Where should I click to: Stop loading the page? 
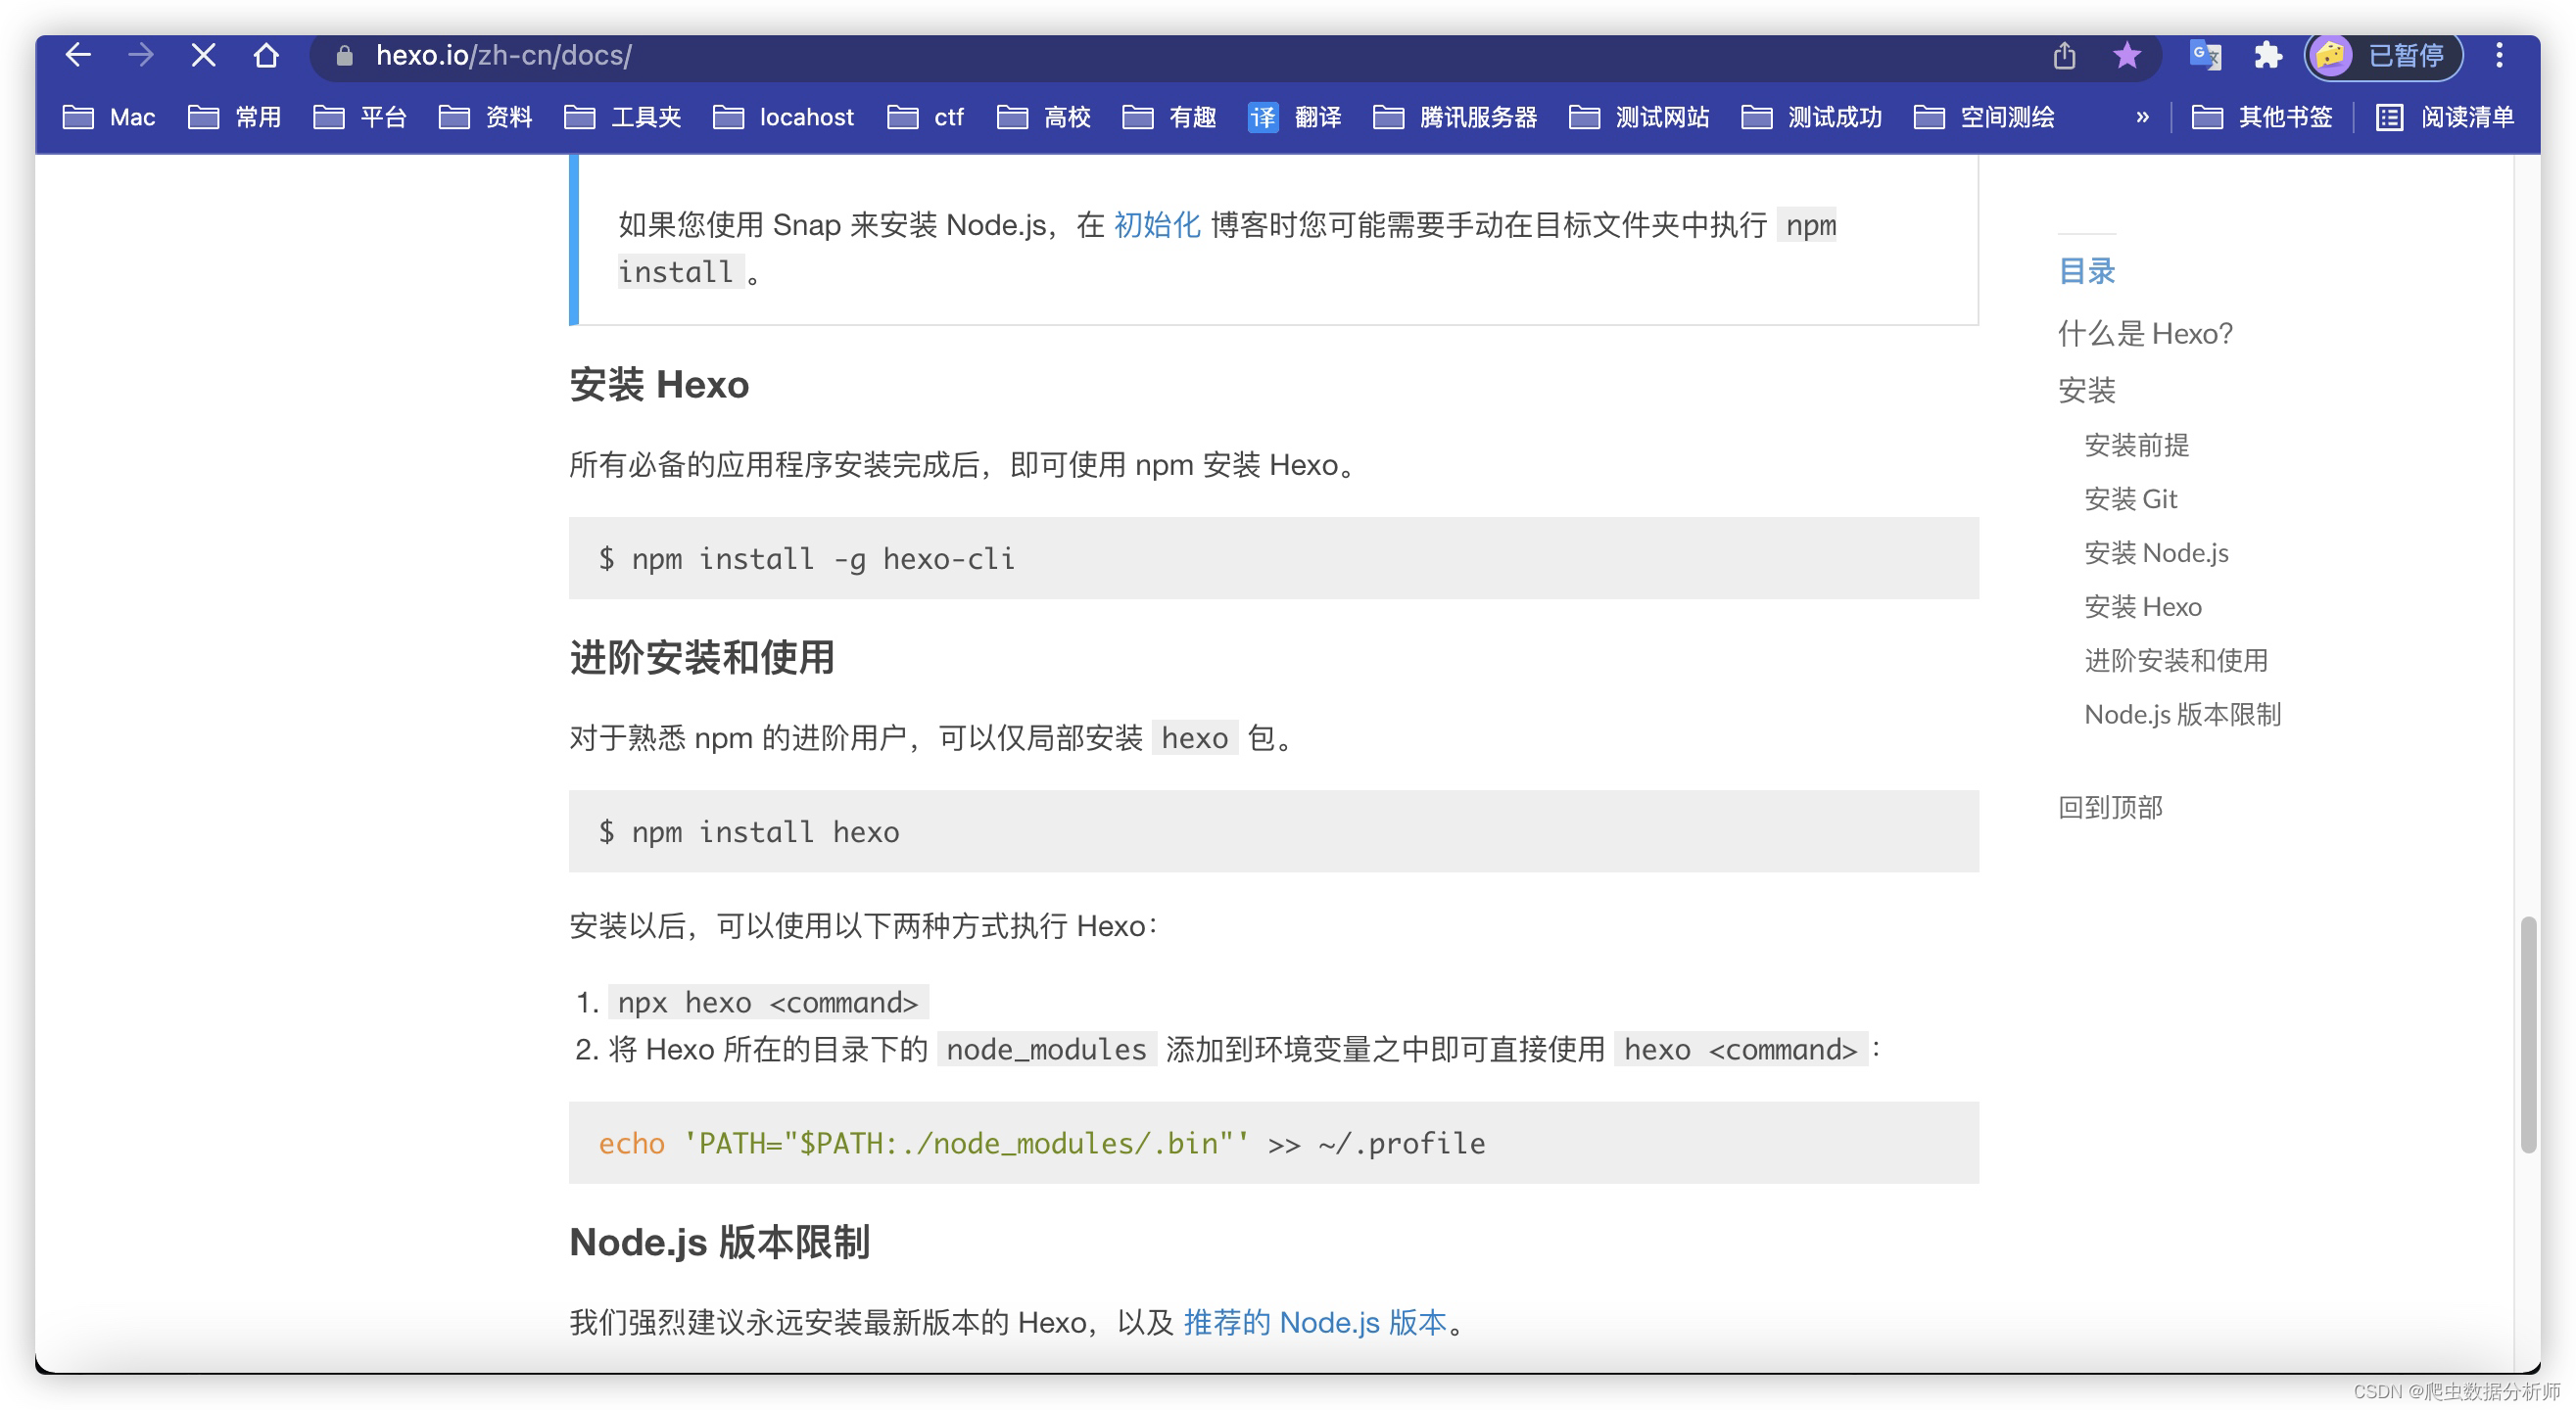[203, 55]
